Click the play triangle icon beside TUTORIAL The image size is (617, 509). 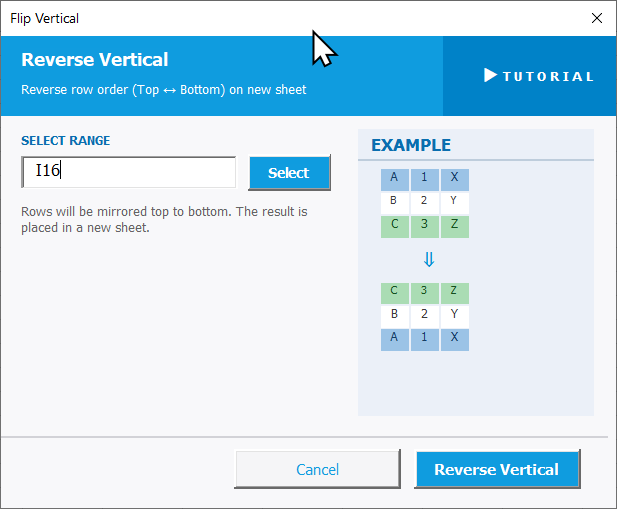coord(490,75)
